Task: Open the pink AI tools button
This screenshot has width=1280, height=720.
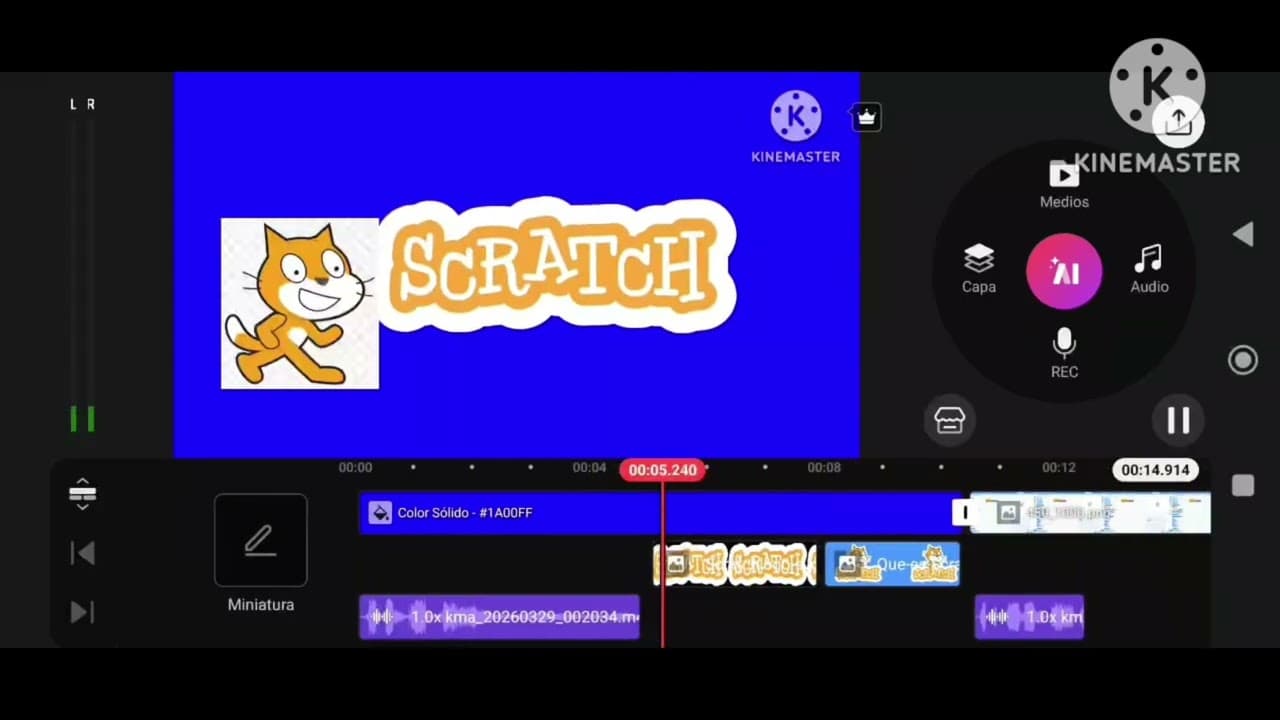Action: 1064,271
